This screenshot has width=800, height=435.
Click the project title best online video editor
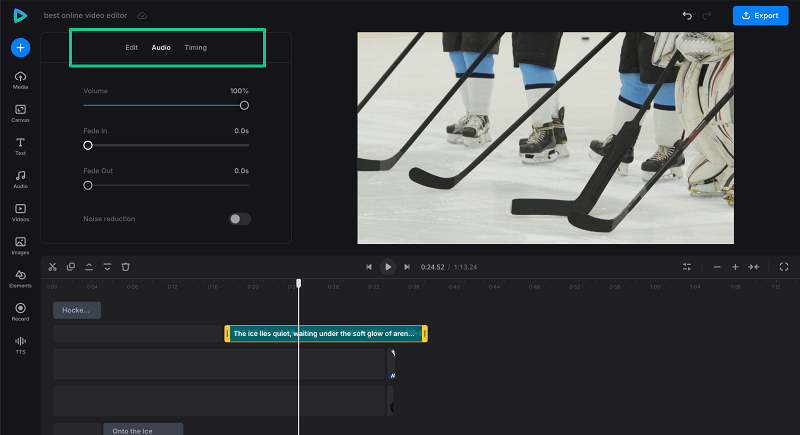coord(85,15)
